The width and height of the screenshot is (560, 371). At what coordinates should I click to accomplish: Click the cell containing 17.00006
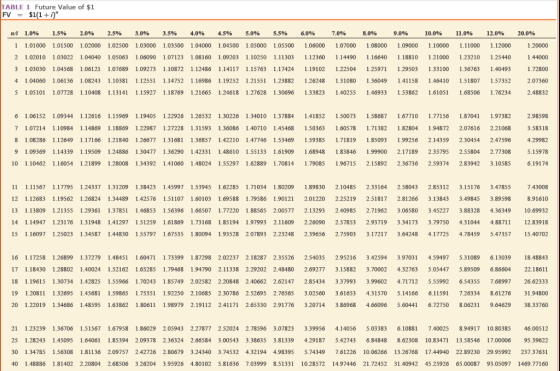click(499, 340)
